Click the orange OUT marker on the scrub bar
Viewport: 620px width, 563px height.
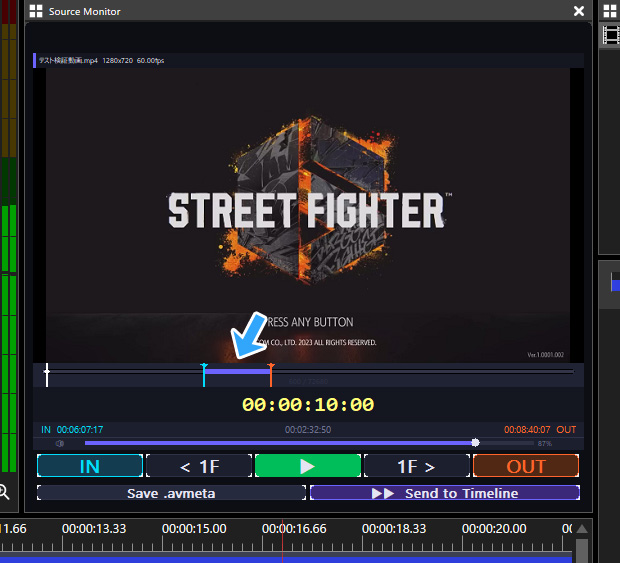tap(271, 374)
